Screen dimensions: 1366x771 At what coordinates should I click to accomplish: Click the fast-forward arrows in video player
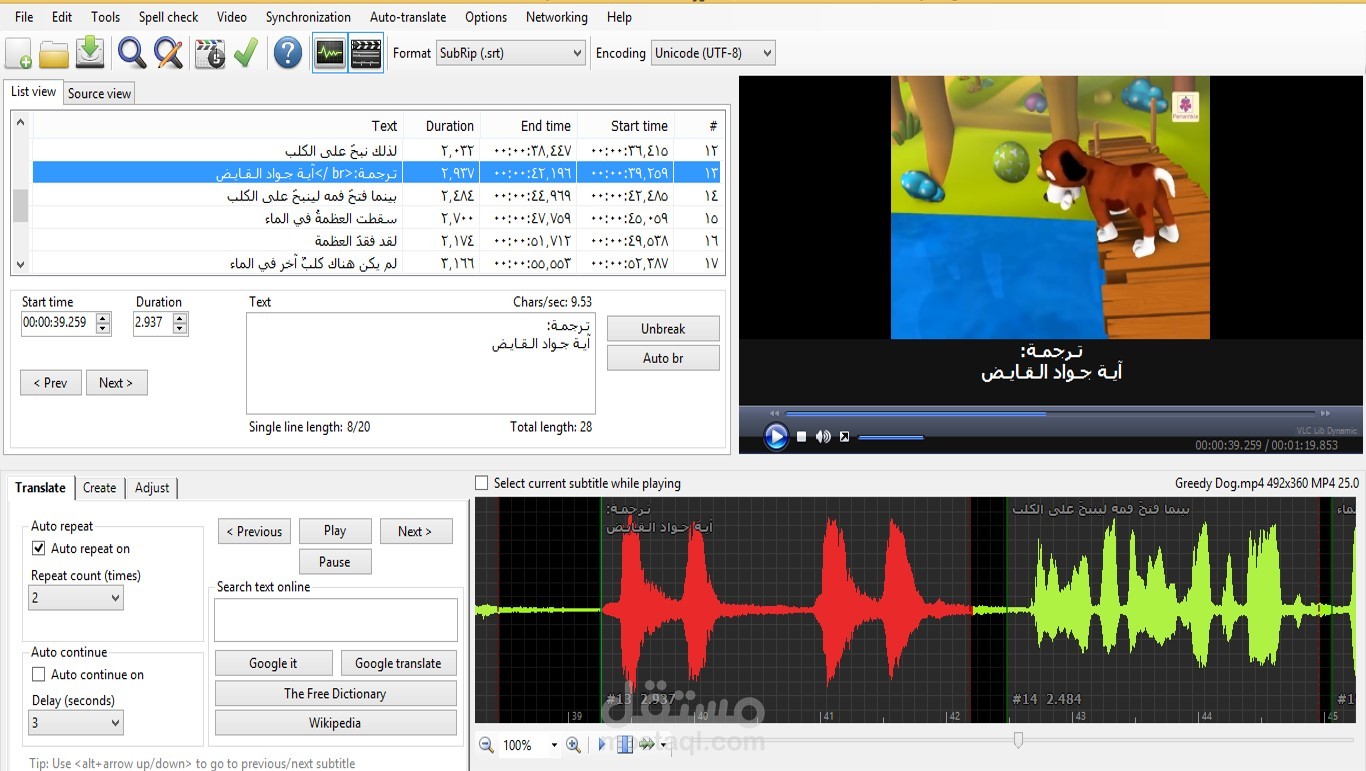click(x=1326, y=413)
